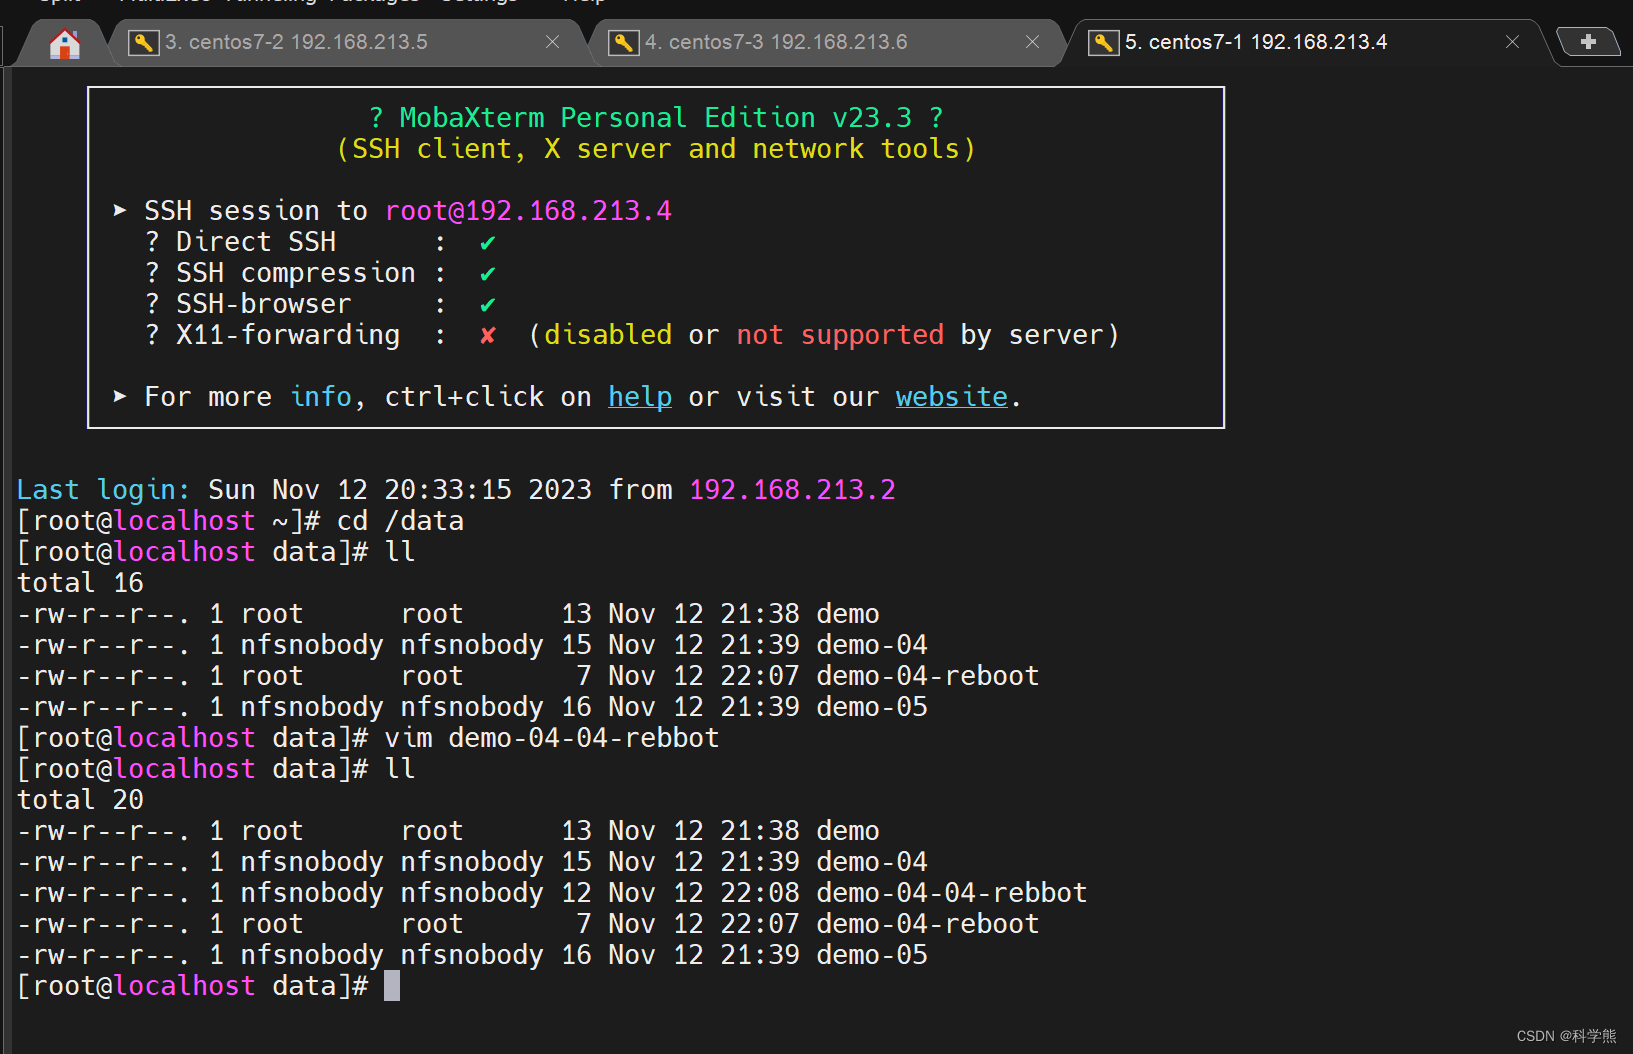The width and height of the screenshot is (1633, 1054).
Task: Click 'MobaXterm Personal Edition v23.3' title text
Action: [656, 118]
